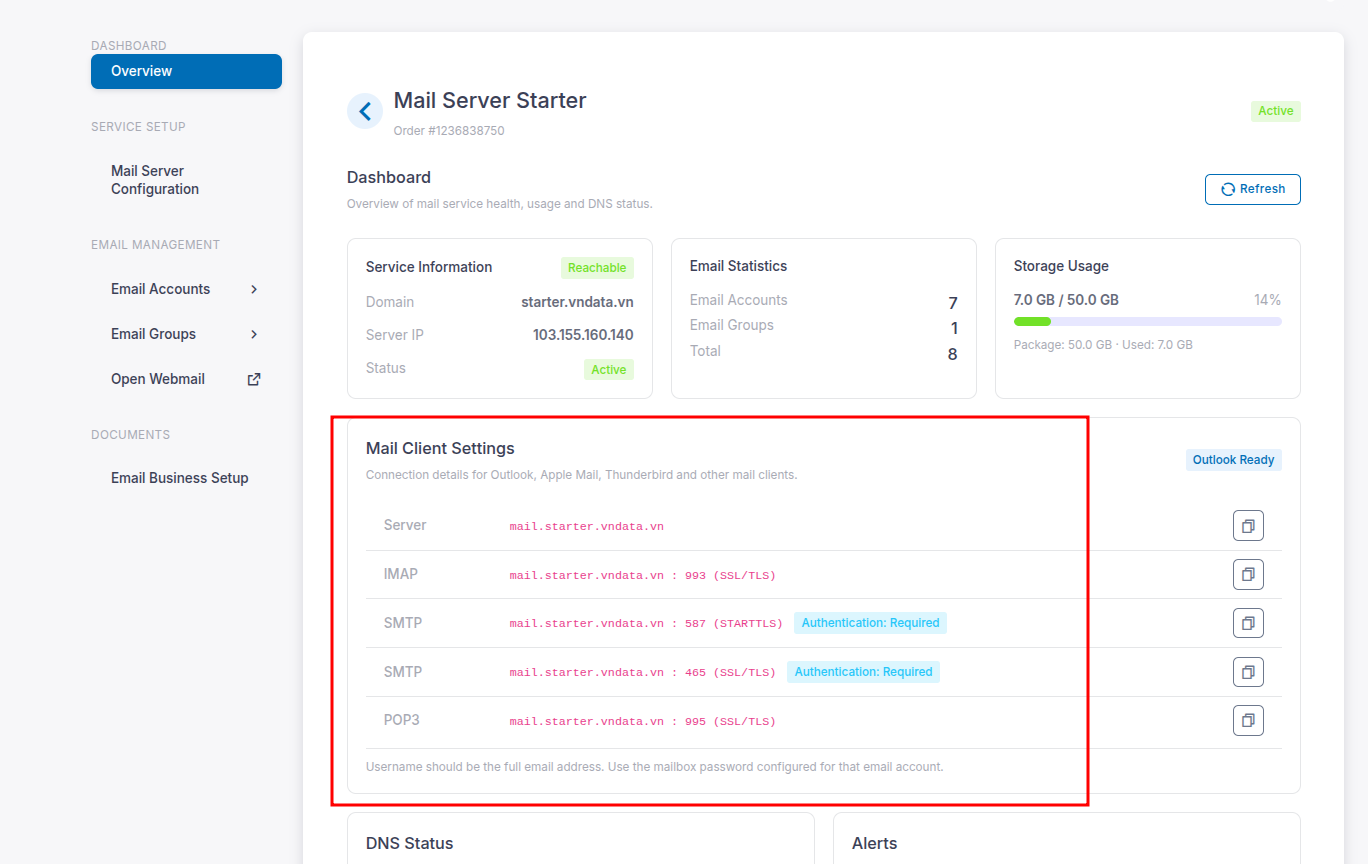Open the Overview dashboard item
The width and height of the screenshot is (1368, 864).
click(186, 71)
